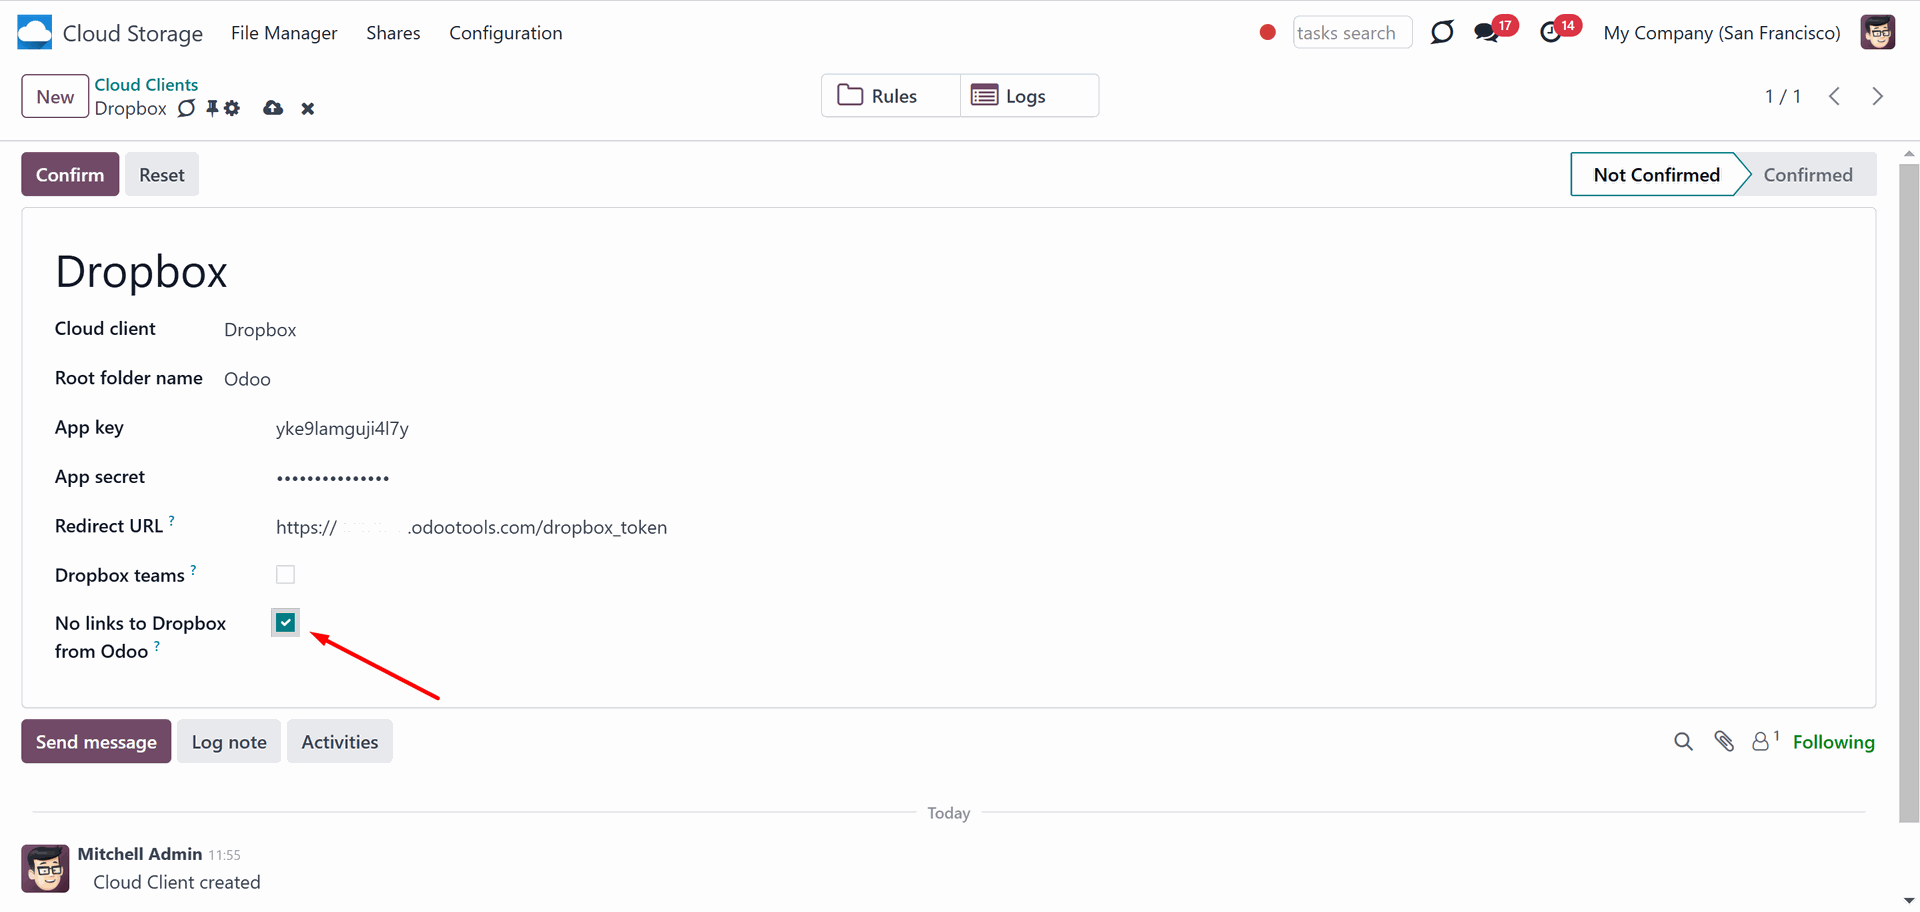Open the conversations icon with badge 17

pyautogui.click(x=1487, y=32)
